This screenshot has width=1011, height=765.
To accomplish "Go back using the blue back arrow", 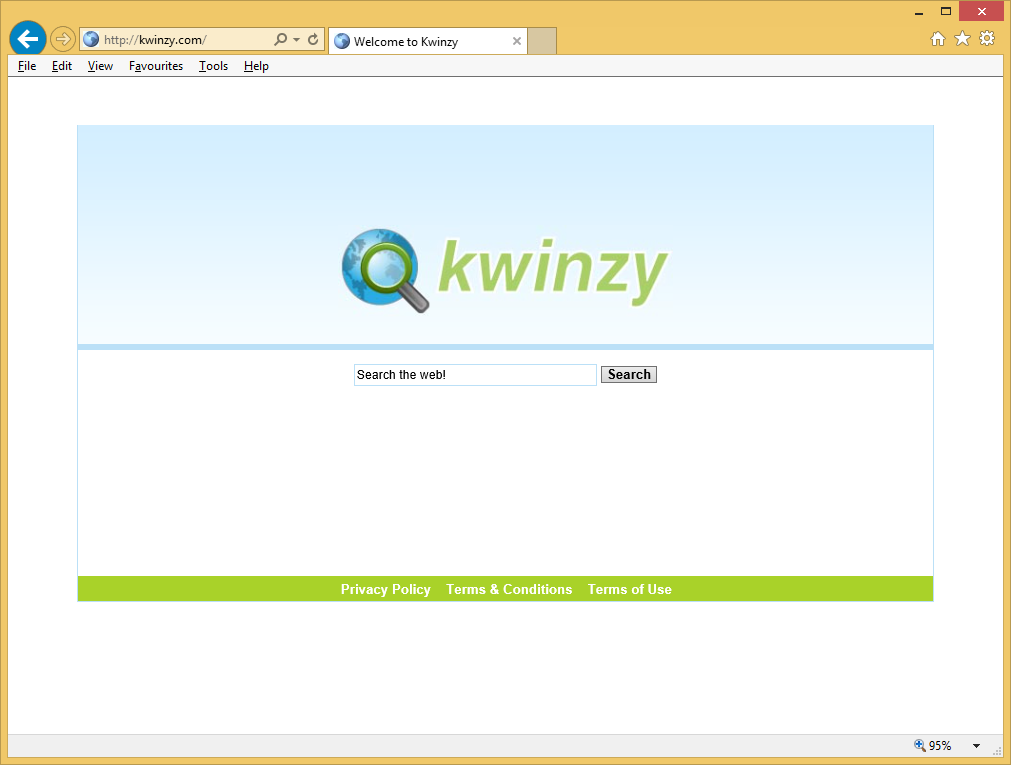I will [x=28, y=39].
